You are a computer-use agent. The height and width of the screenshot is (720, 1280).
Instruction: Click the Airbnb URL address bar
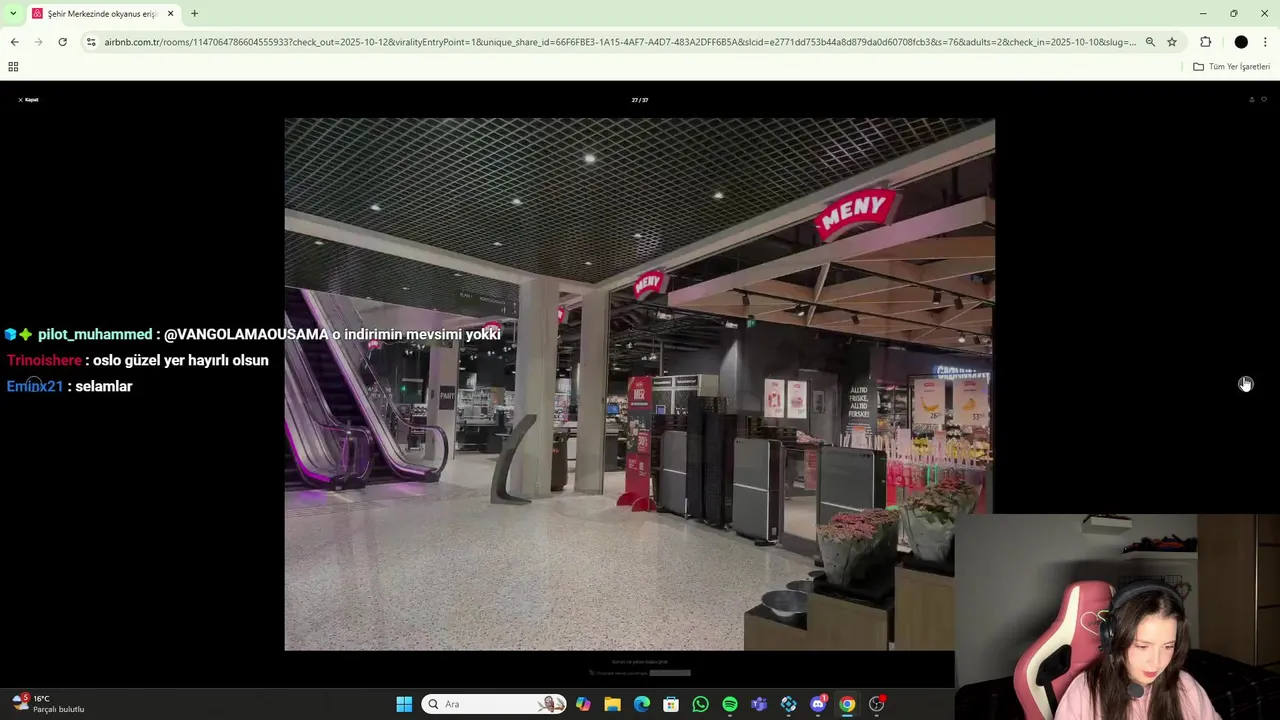click(620, 42)
